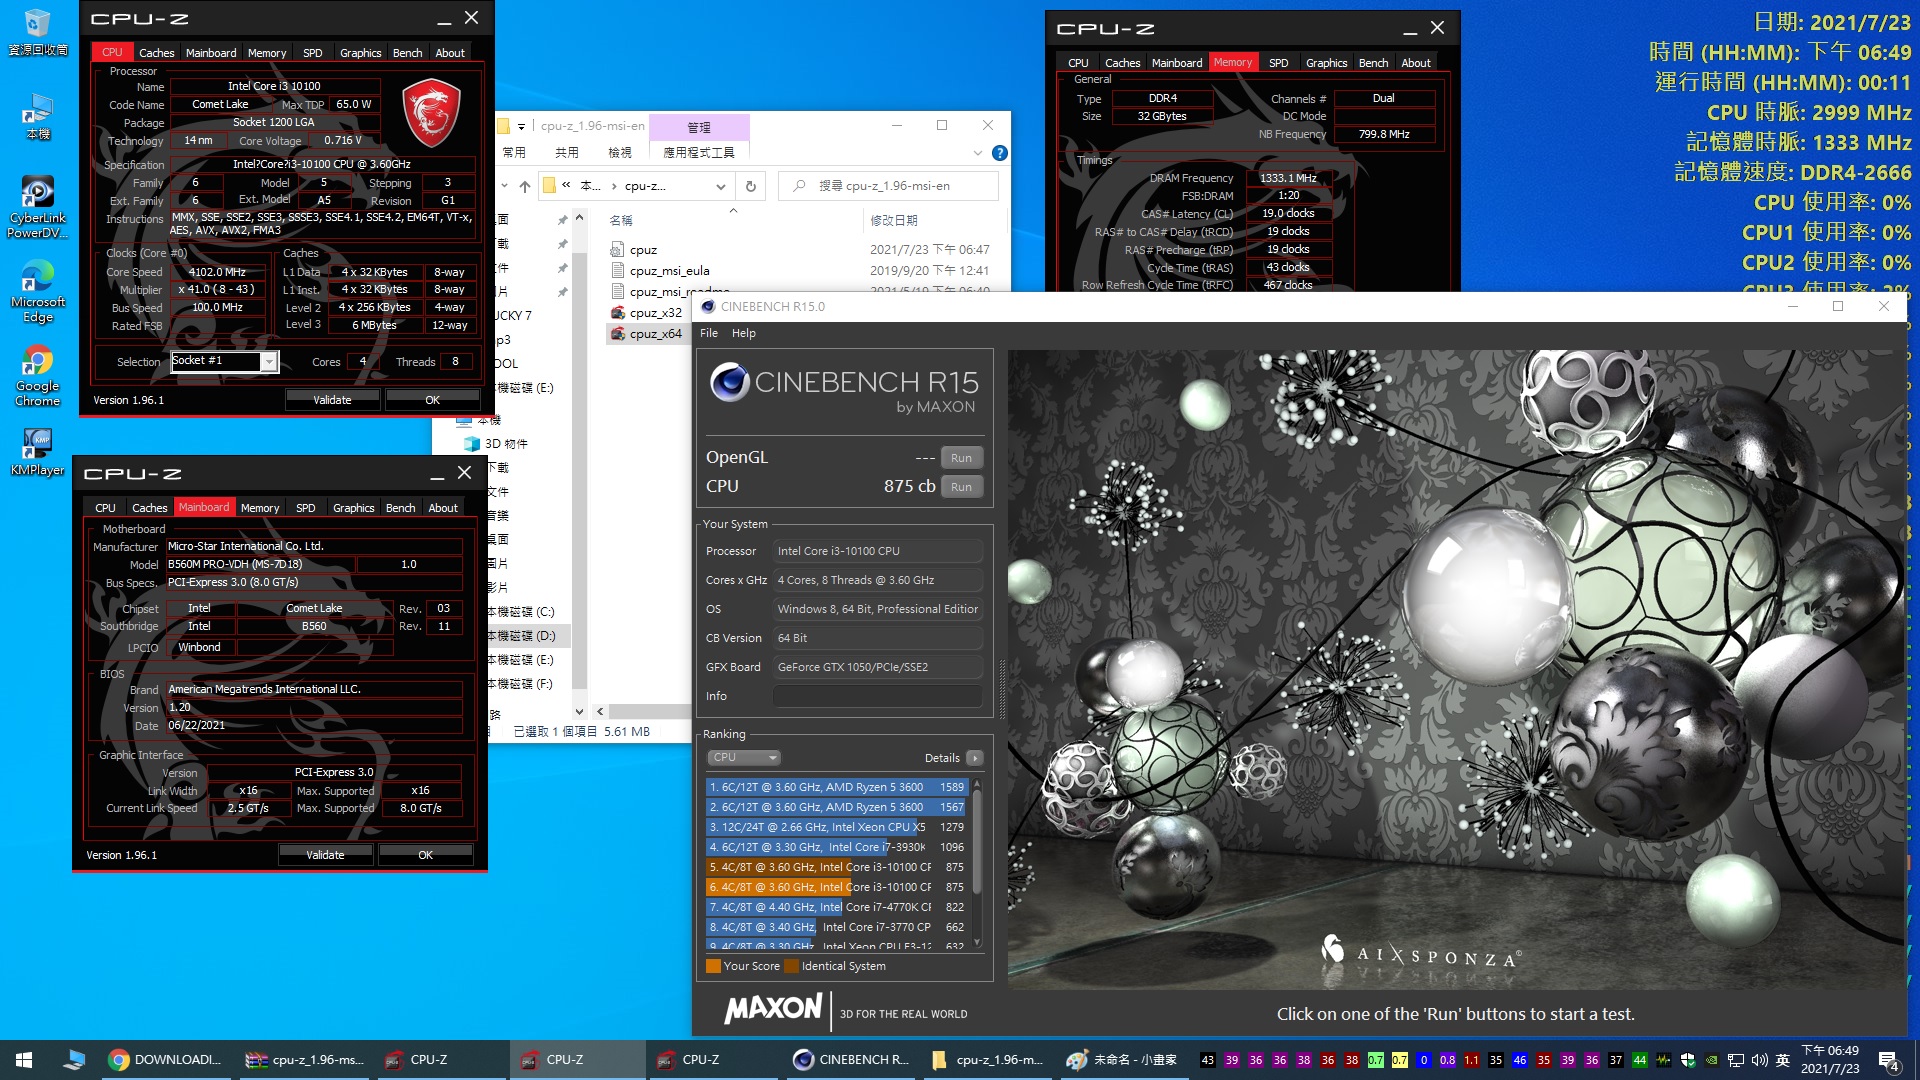Screen dimensions: 1920x1080
Task: Run the OpenGL test in Cinebench
Action: coord(961,458)
